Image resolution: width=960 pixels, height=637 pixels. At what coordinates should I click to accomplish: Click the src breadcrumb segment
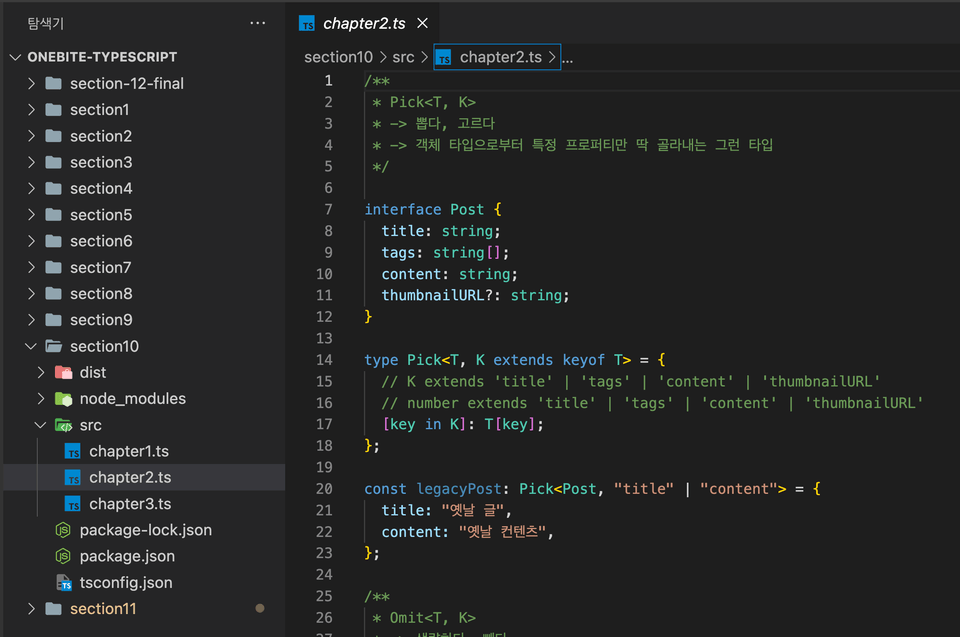click(x=403, y=58)
